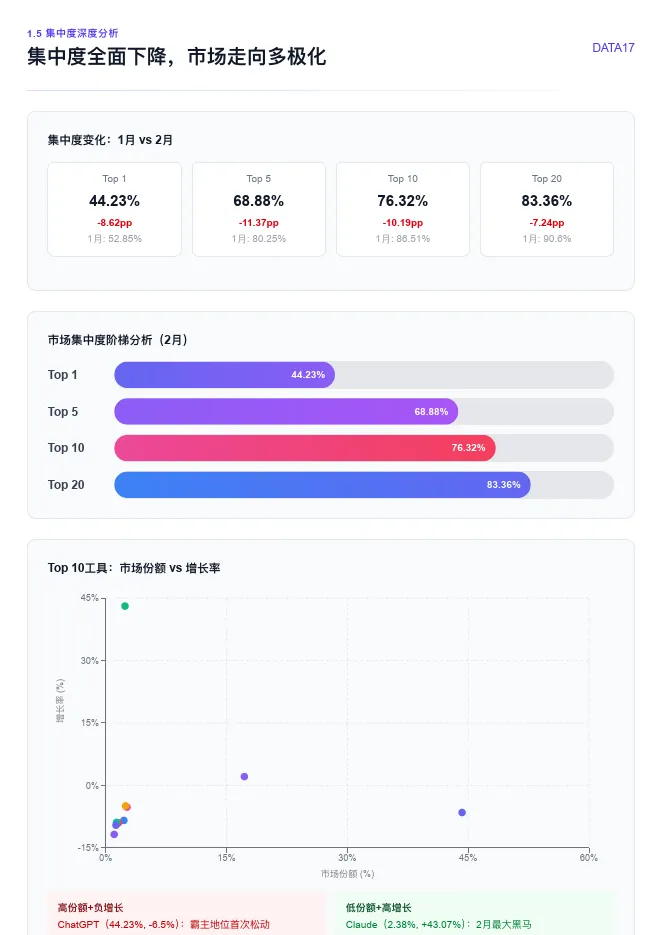Open the Top 10 stat card 76.32%
Image resolution: width=661 pixels, height=935 pixels.
point(403,209)
